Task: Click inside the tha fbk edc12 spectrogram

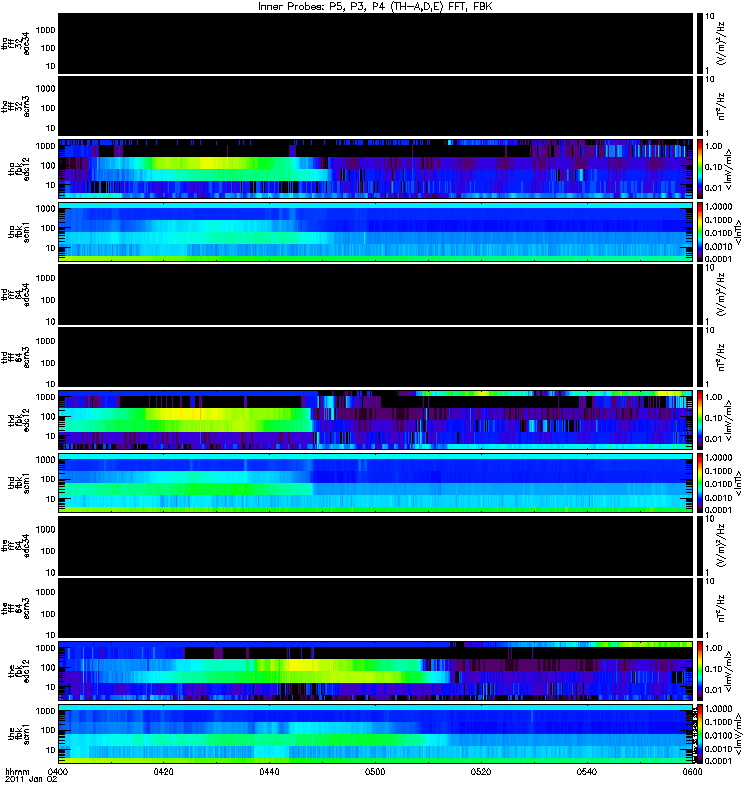Action: (x=375, y=169)
